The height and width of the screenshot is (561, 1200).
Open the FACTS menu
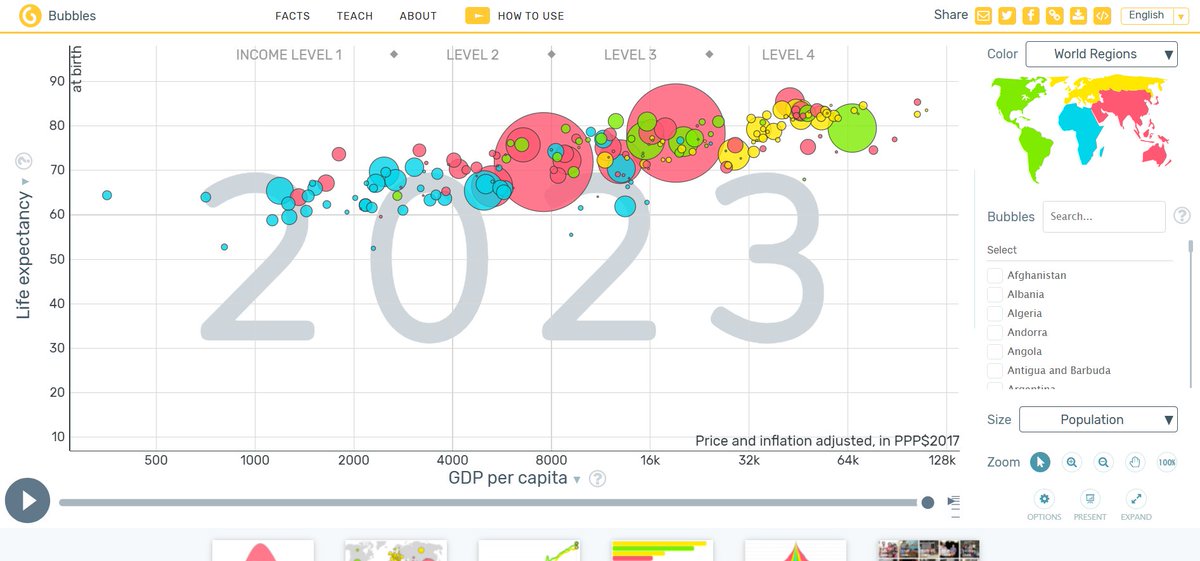pyautogui.click(x=293, y=16)
